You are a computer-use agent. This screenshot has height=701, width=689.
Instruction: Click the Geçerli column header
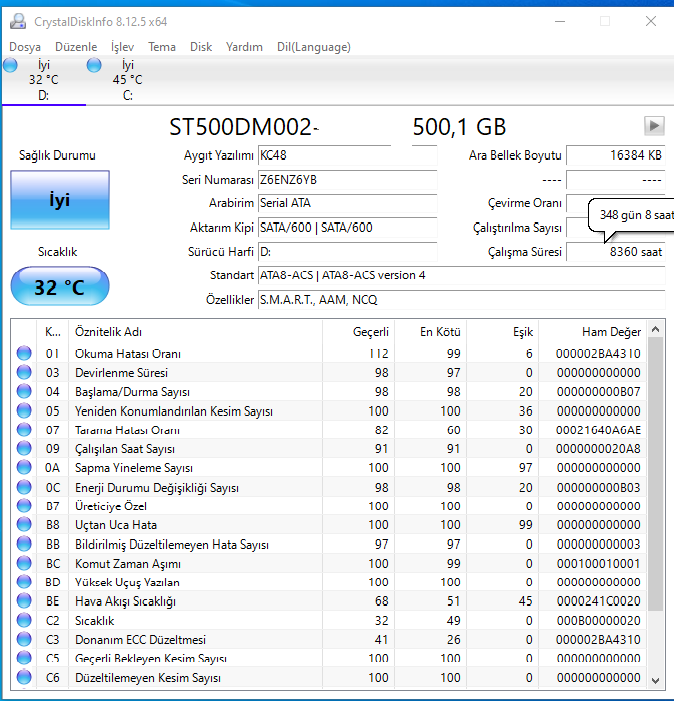click(358, 332)
